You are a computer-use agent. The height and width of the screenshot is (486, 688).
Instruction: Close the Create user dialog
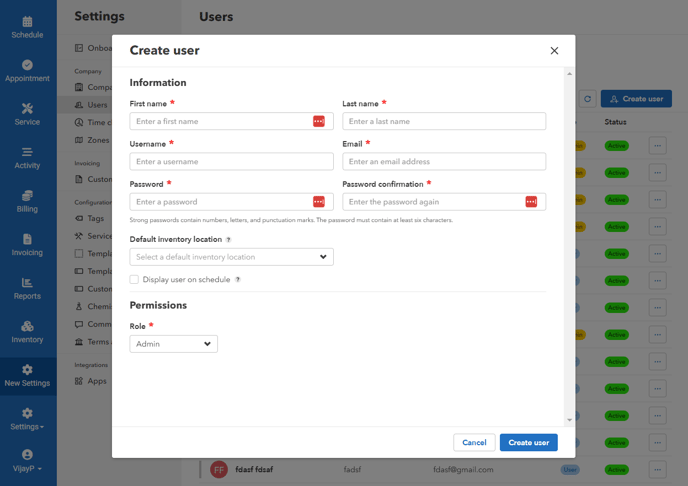click(554, 51)
